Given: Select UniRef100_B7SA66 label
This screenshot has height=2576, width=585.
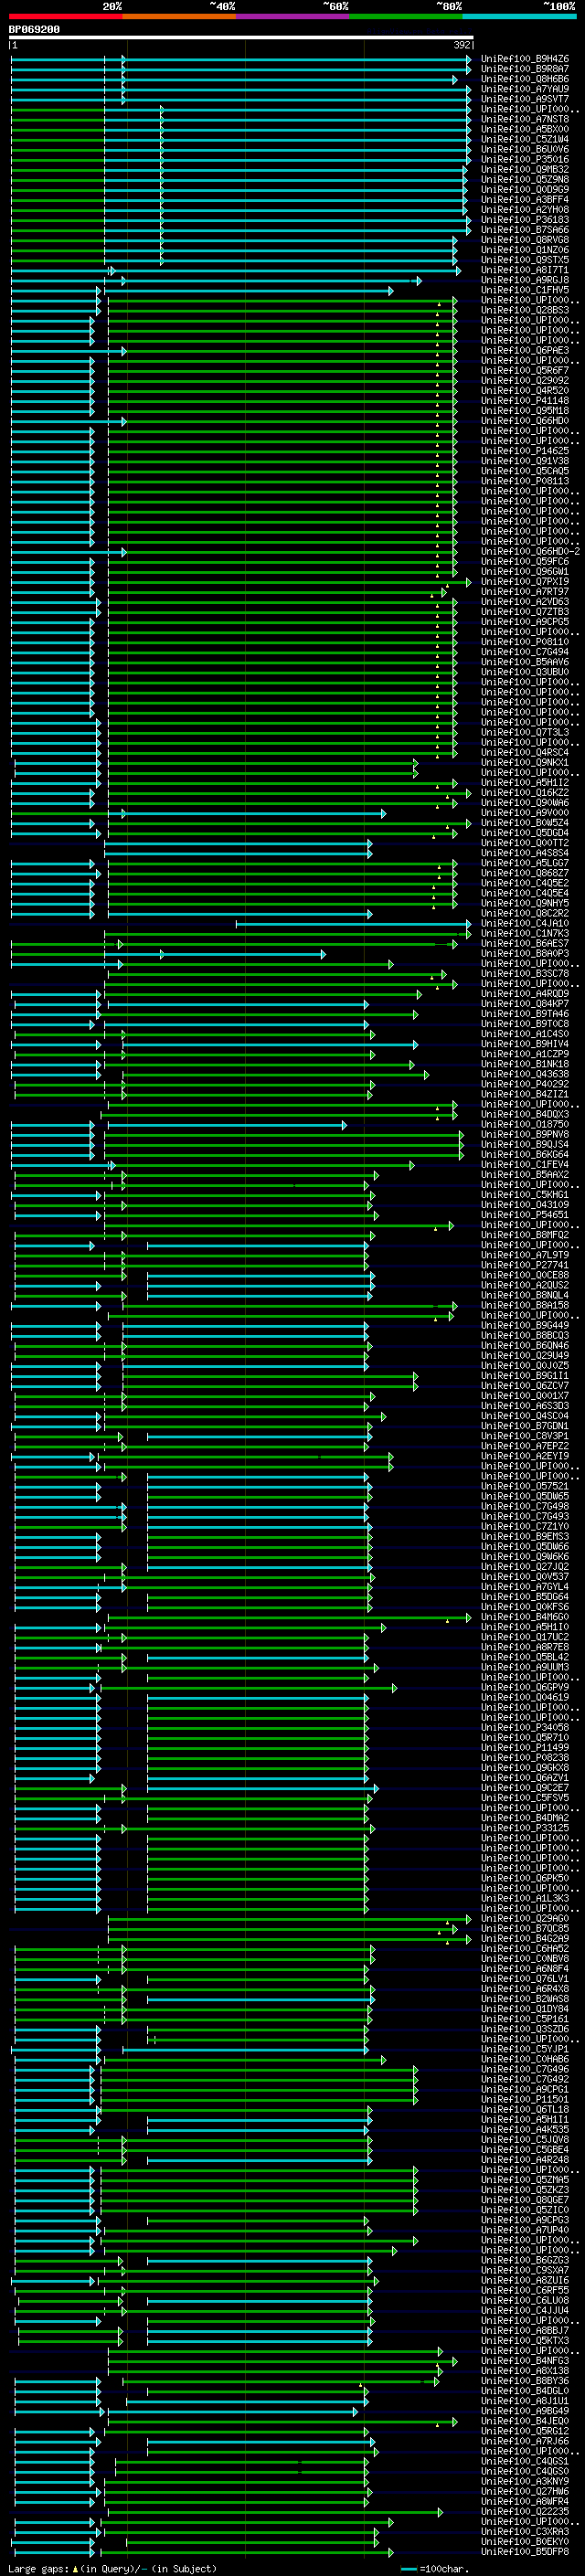Looking at the screenshot, I should 524,230.
